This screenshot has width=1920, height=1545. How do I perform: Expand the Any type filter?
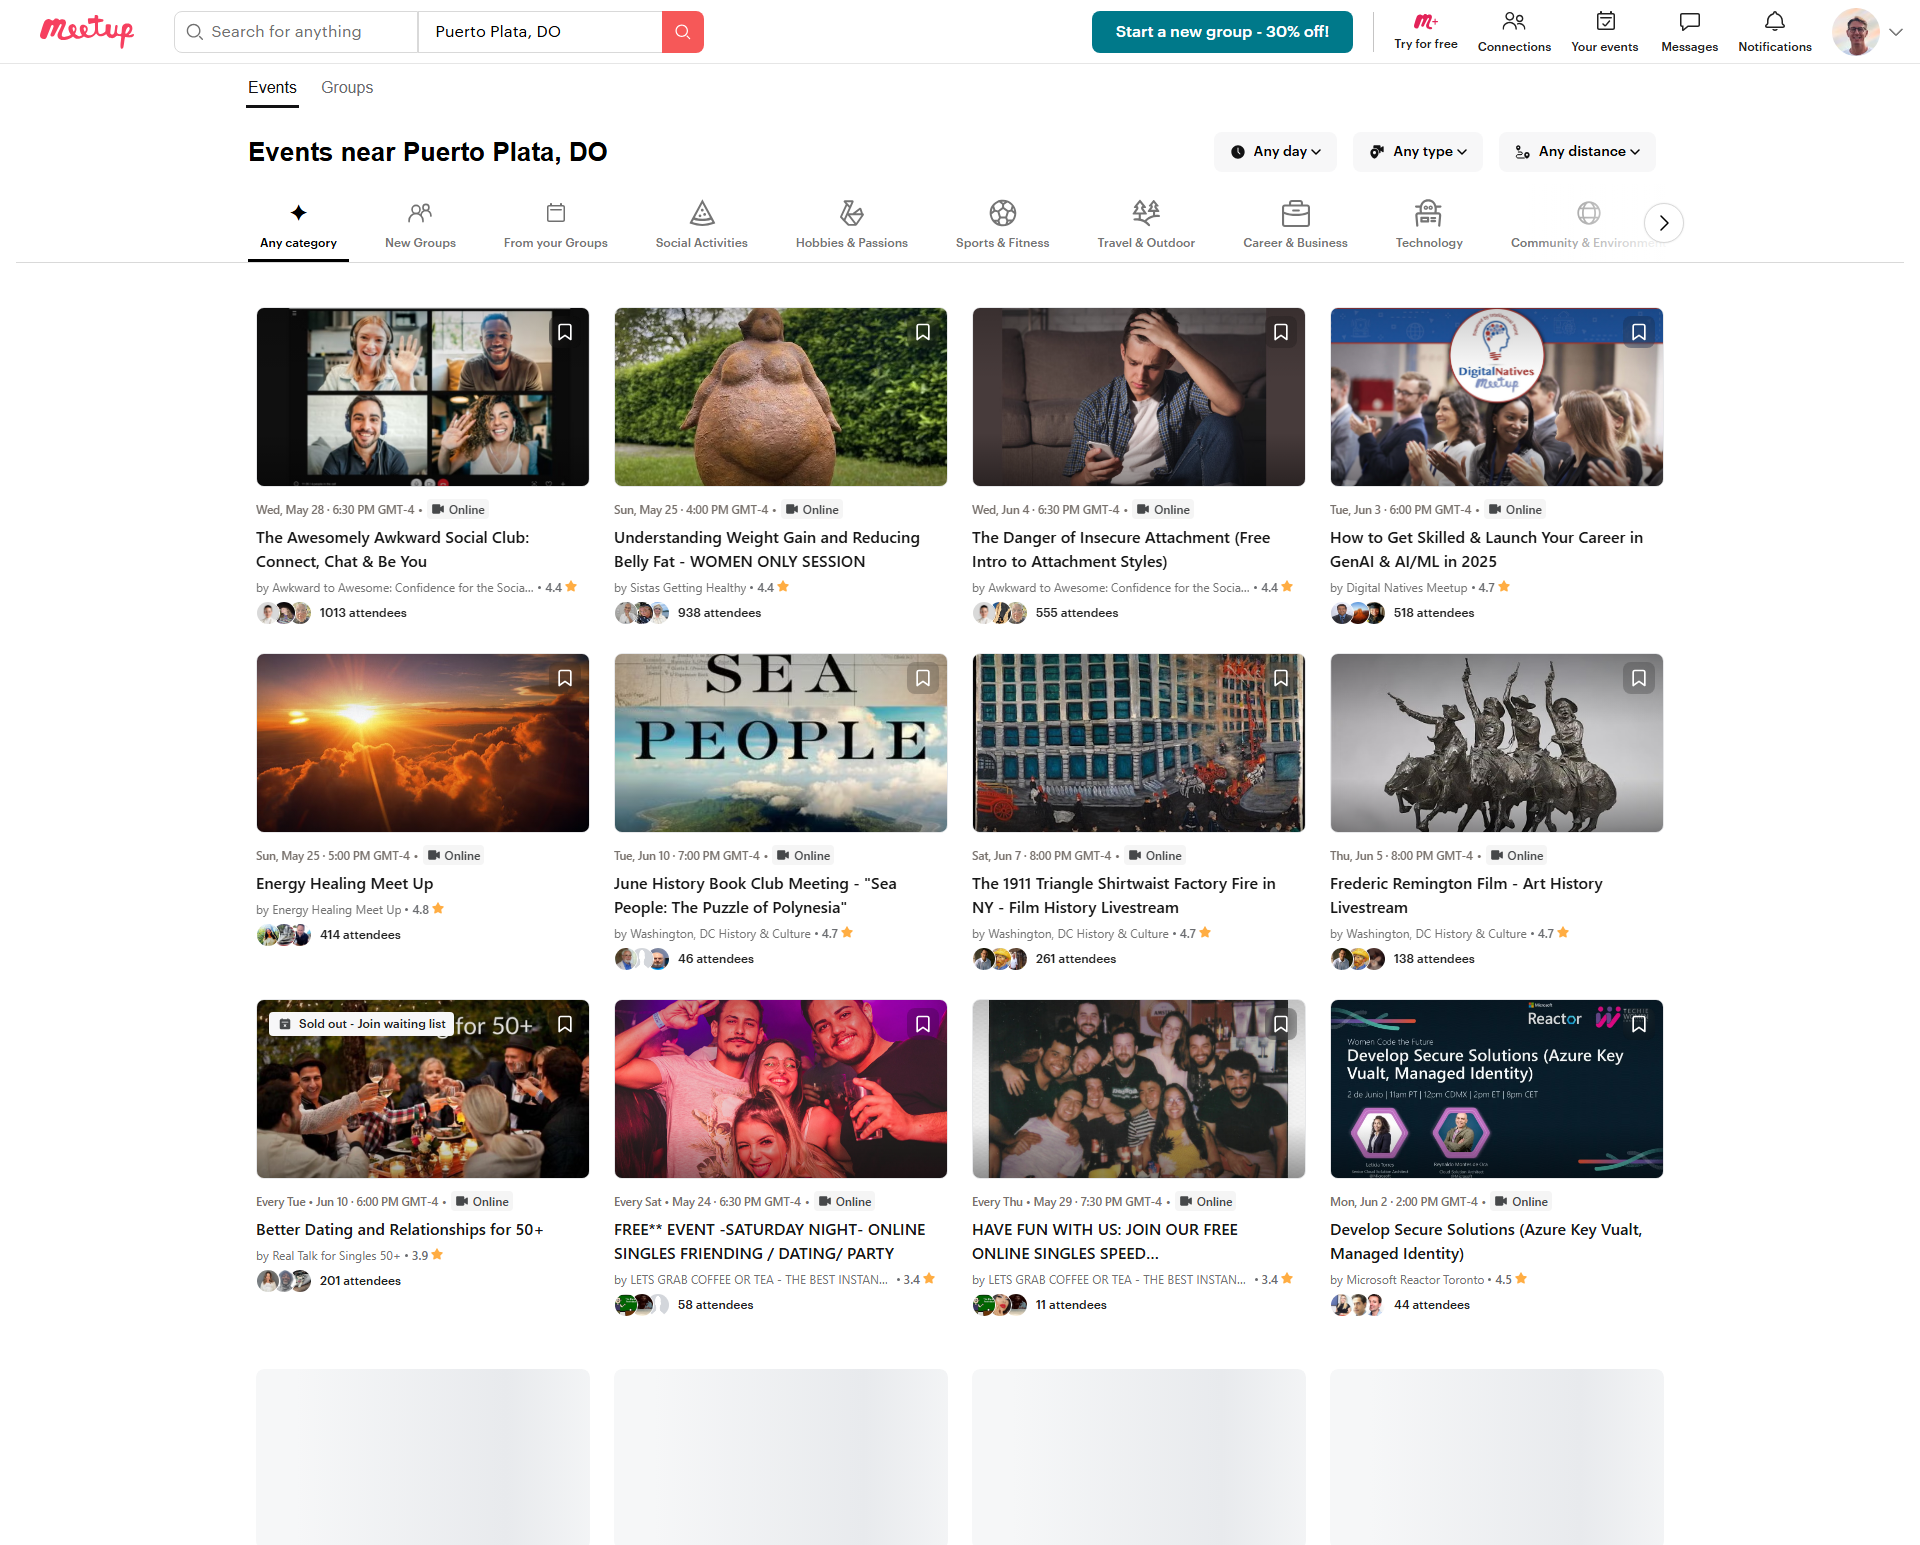[1417, 152]
